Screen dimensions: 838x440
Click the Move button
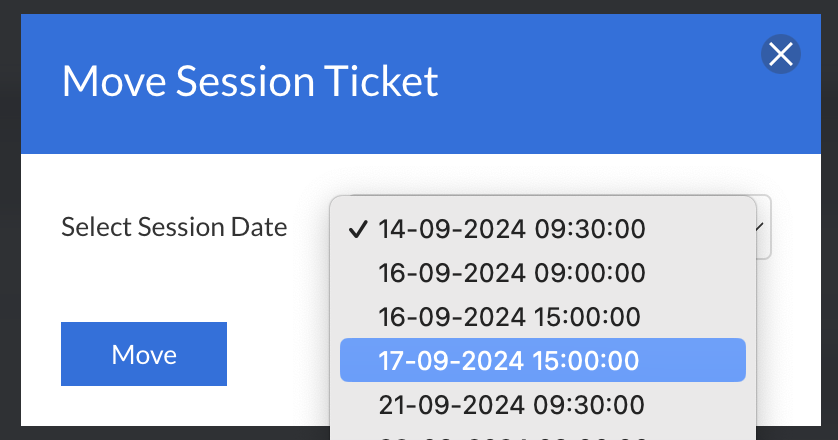tap(144, 354)
